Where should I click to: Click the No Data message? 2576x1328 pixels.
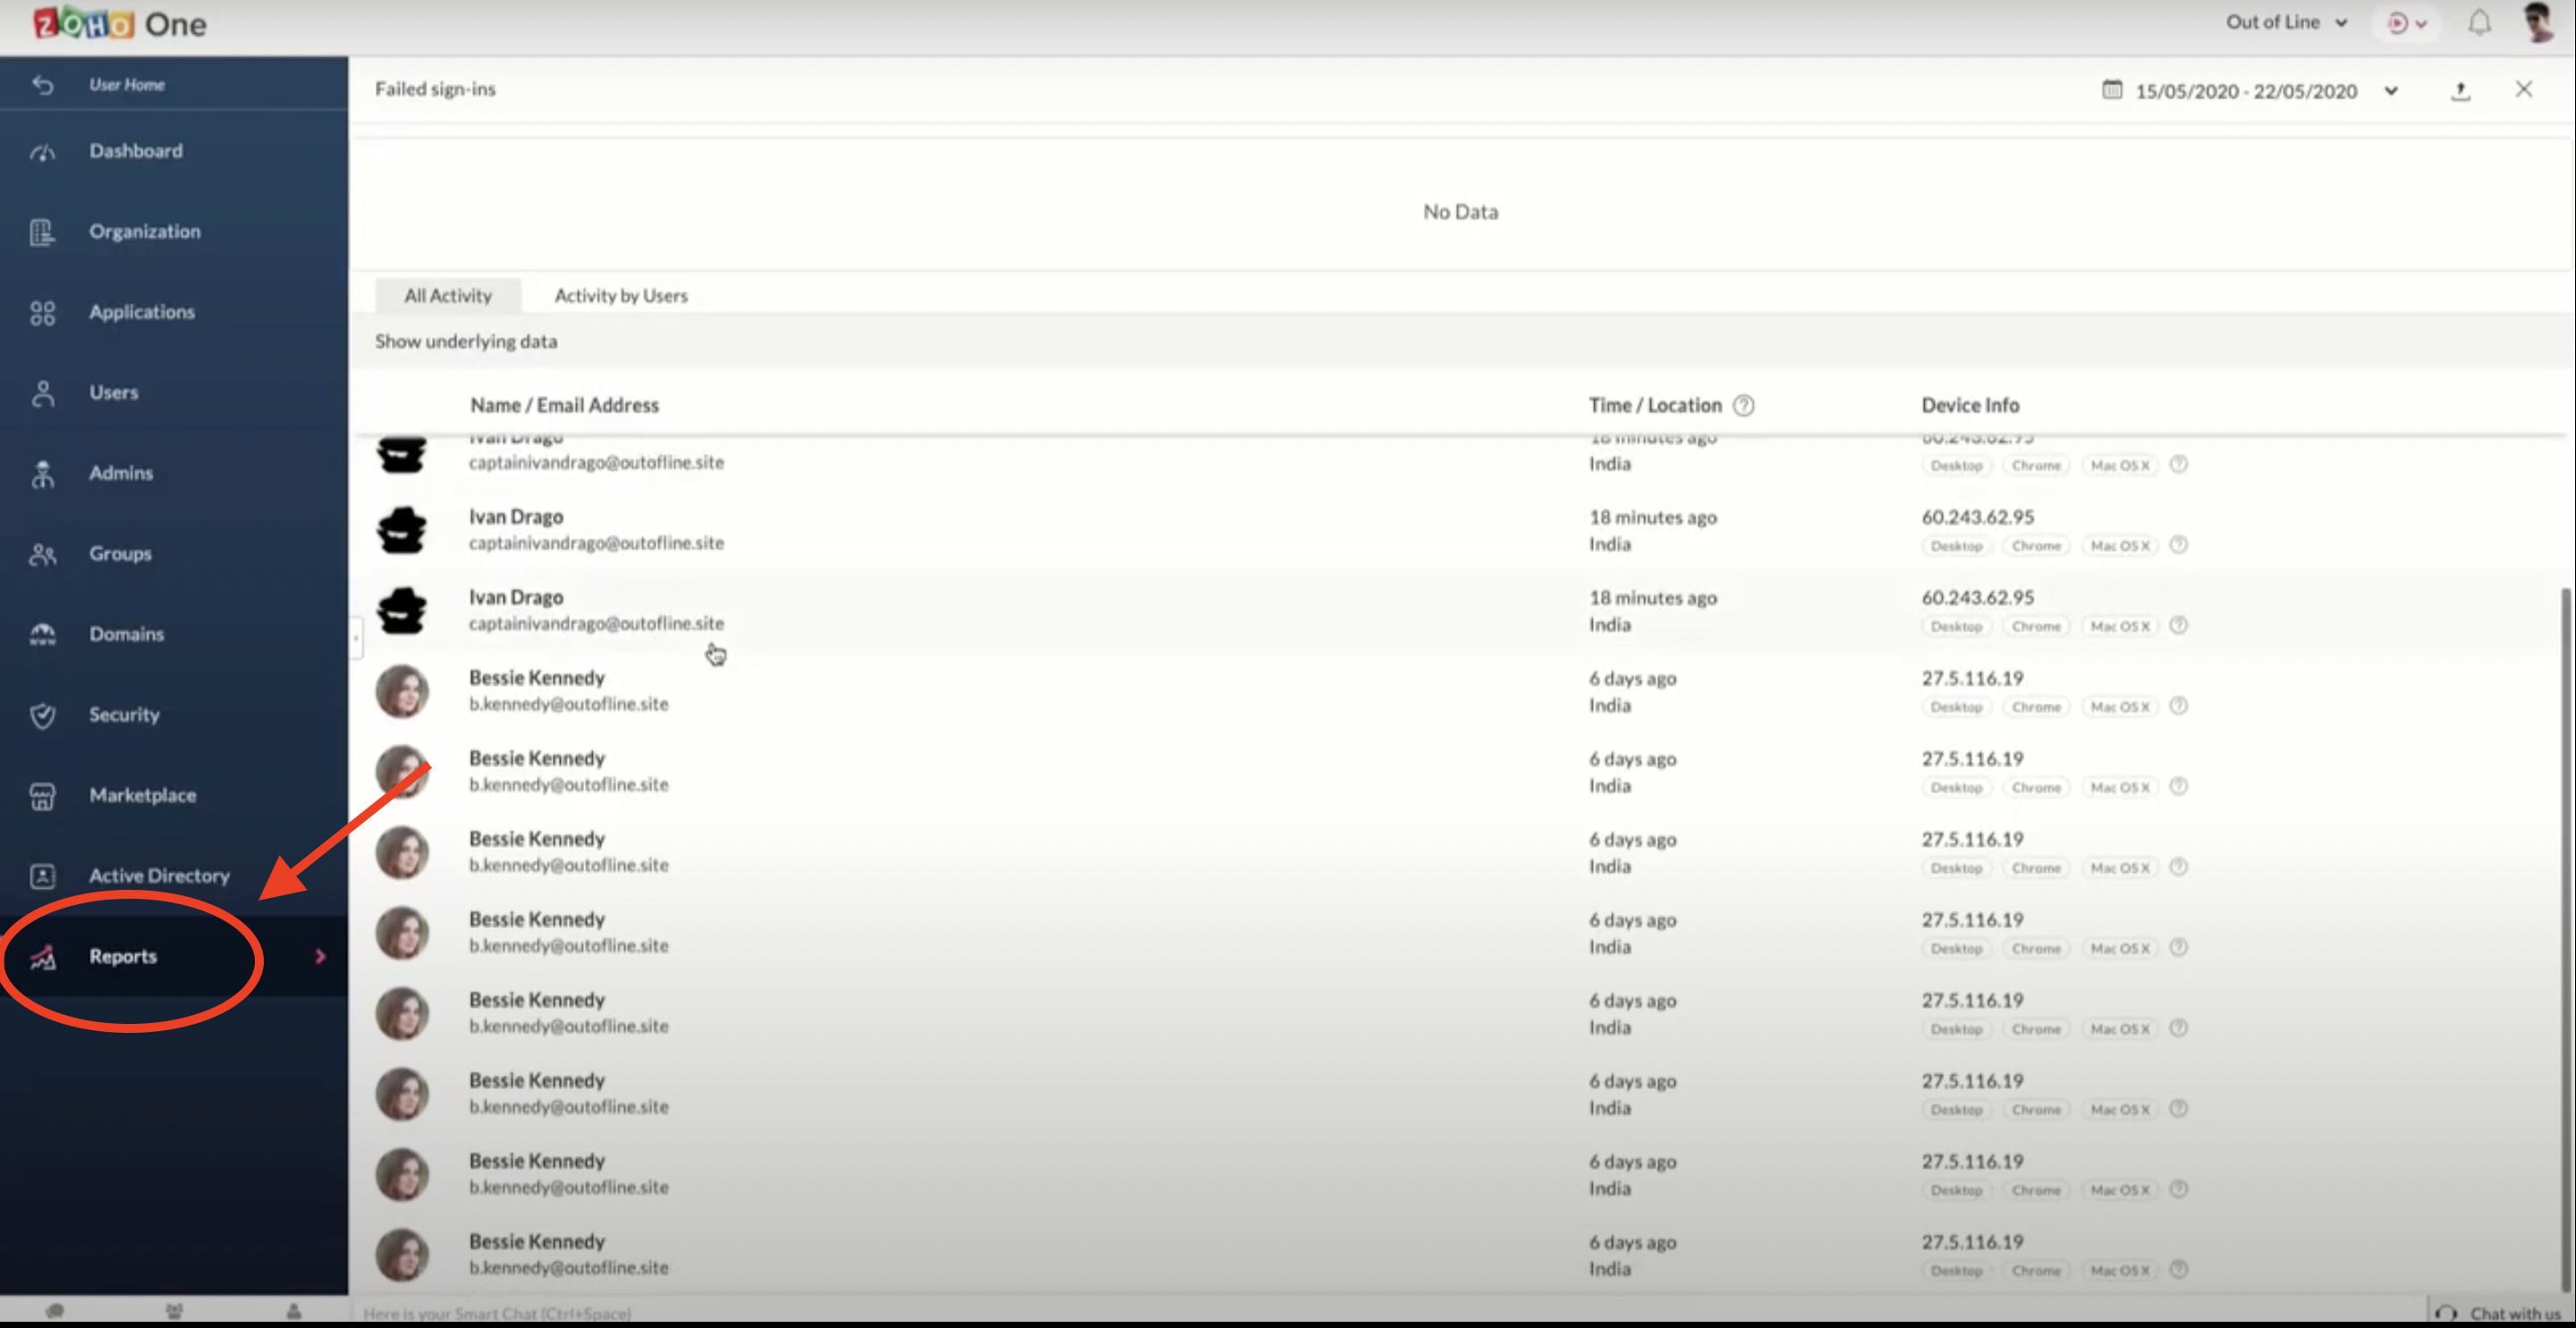(1460, 212)
